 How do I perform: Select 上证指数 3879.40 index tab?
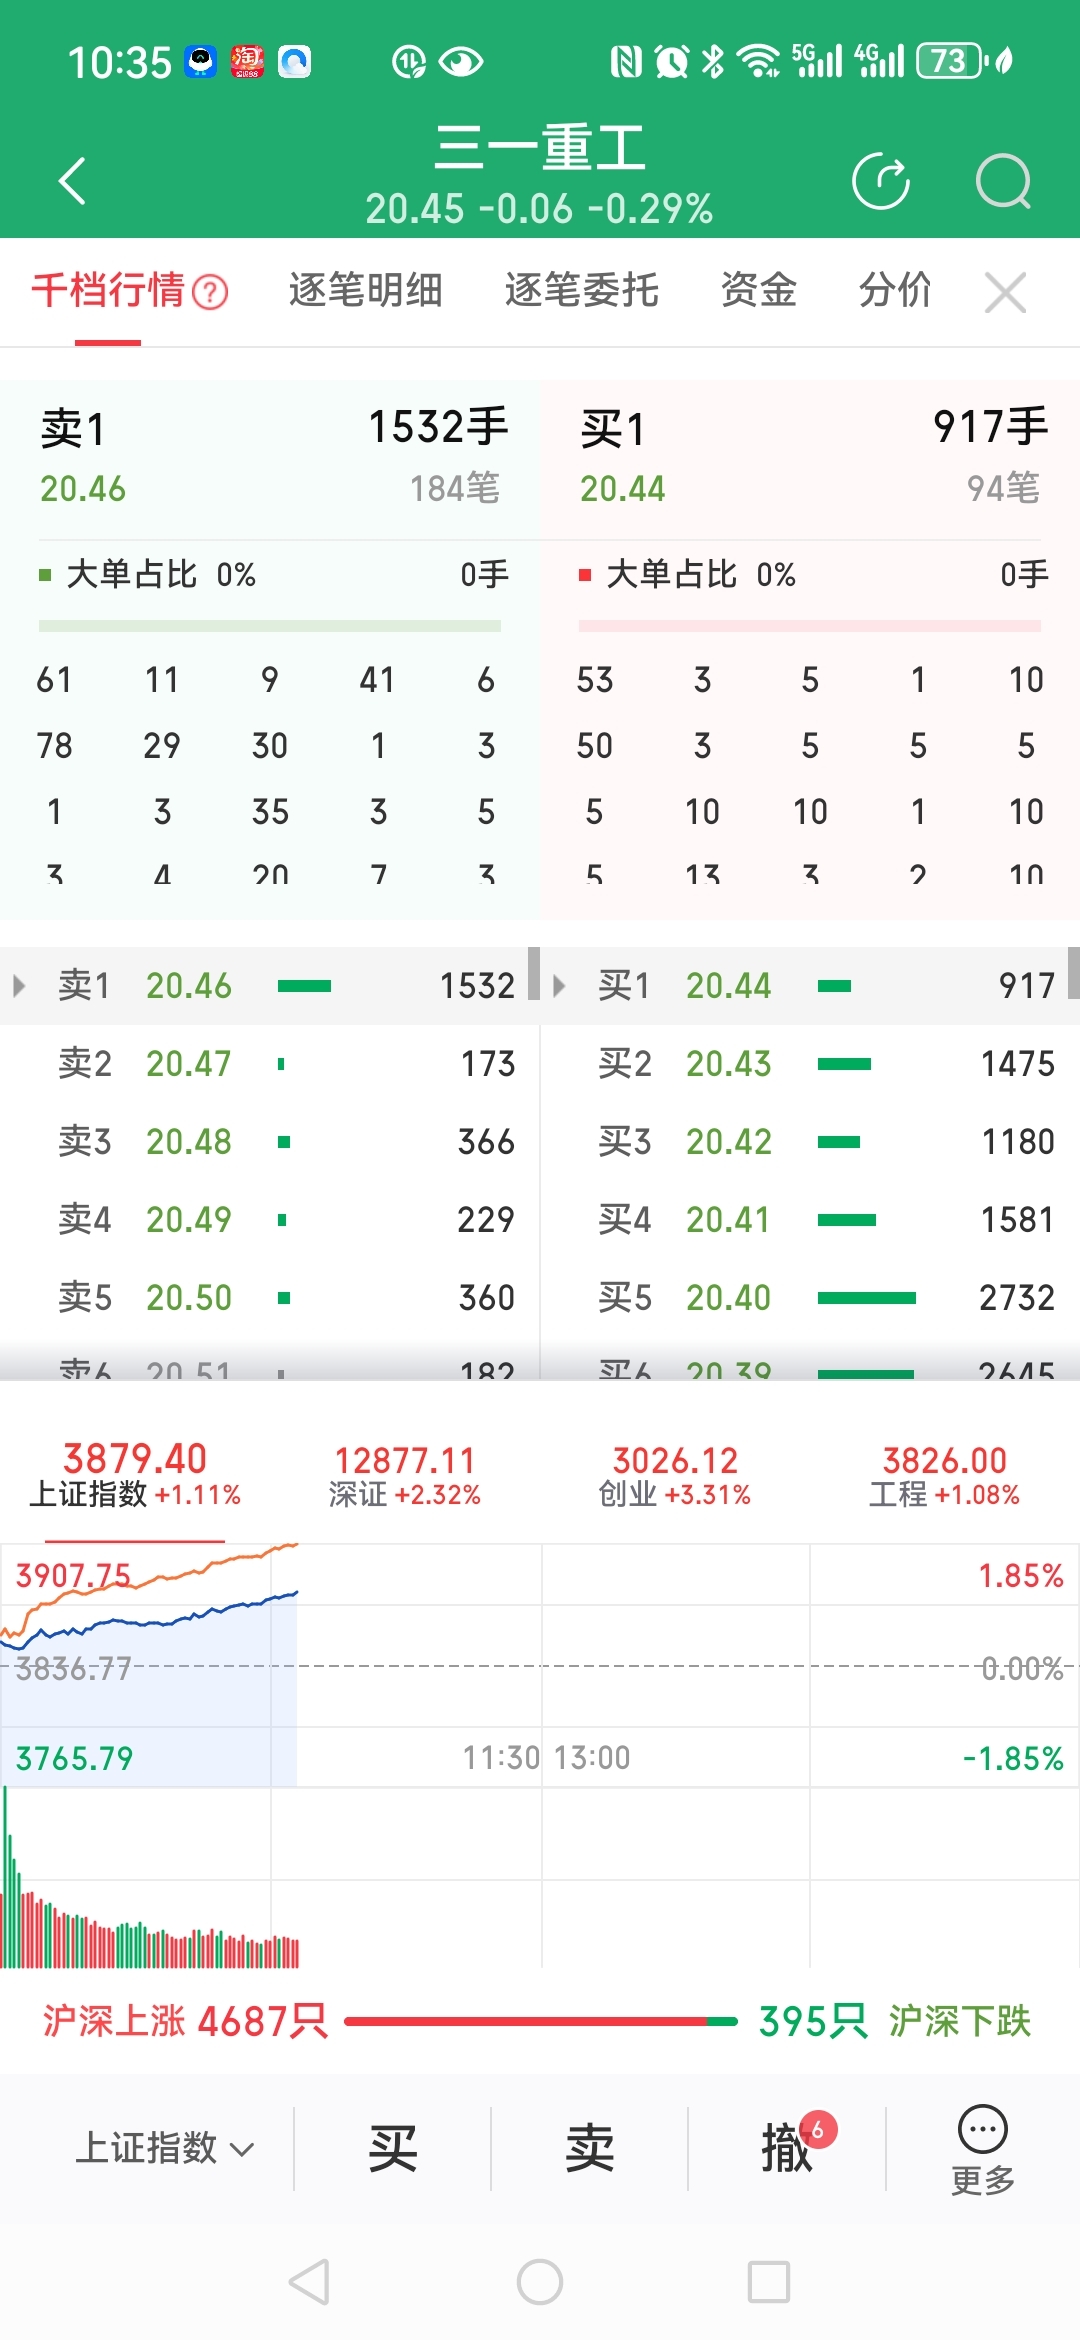coord(135,1475)
